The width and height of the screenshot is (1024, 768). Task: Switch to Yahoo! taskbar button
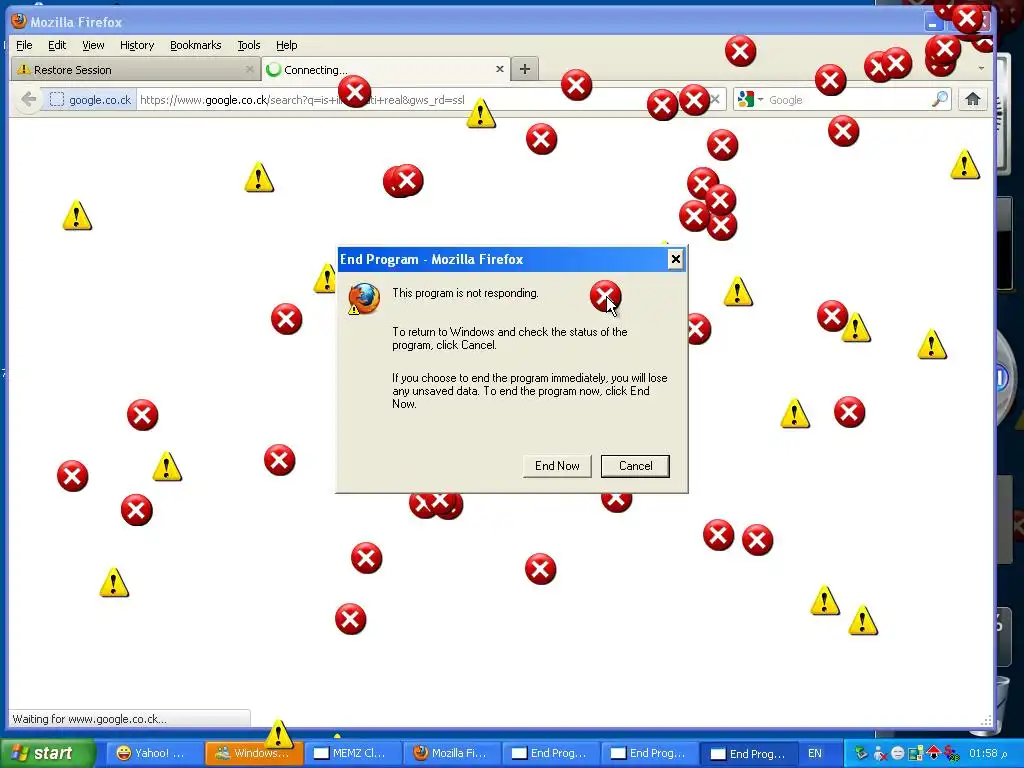(x=155, y=753)
